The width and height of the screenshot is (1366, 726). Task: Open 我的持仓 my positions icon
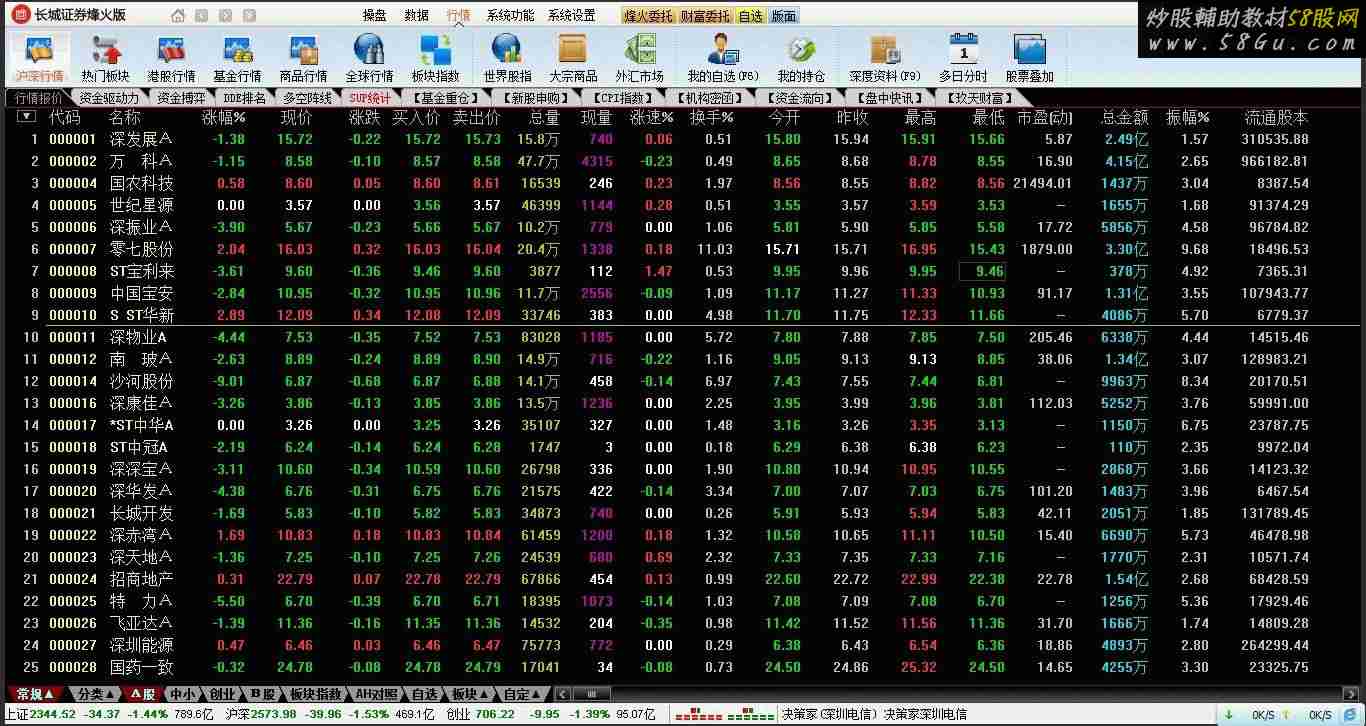coord(801,58)
